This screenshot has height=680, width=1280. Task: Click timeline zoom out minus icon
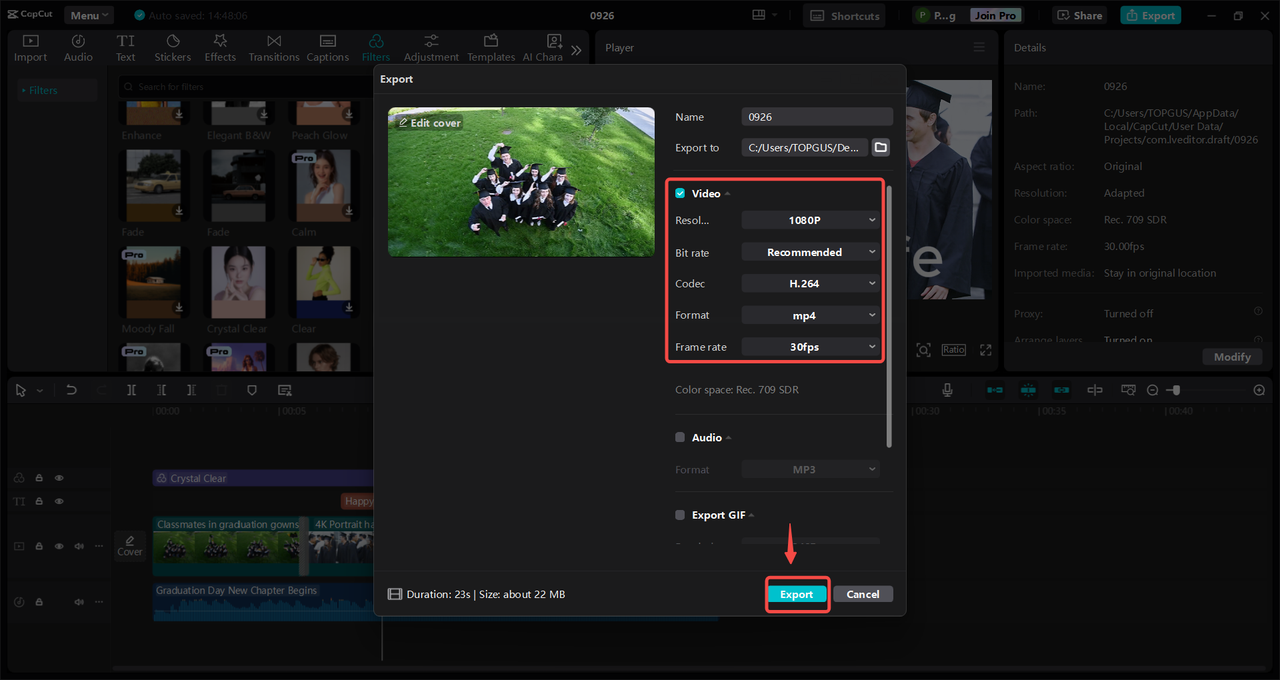click(x=1152, y=390)
